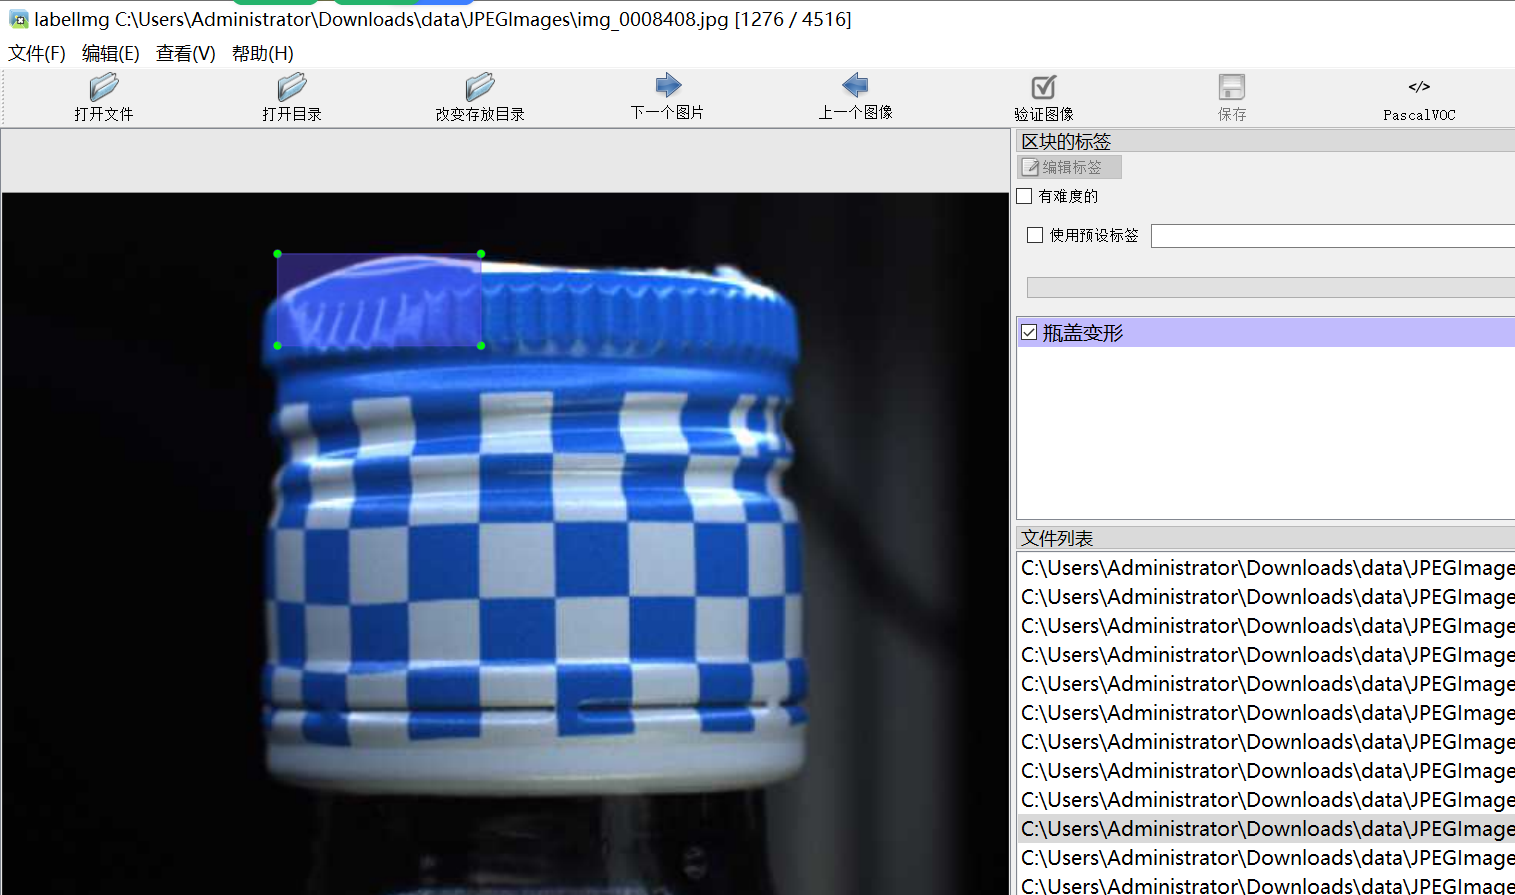
Task: Toggle the 有难度的 difficult checkbox
Action: (1025, 196)
